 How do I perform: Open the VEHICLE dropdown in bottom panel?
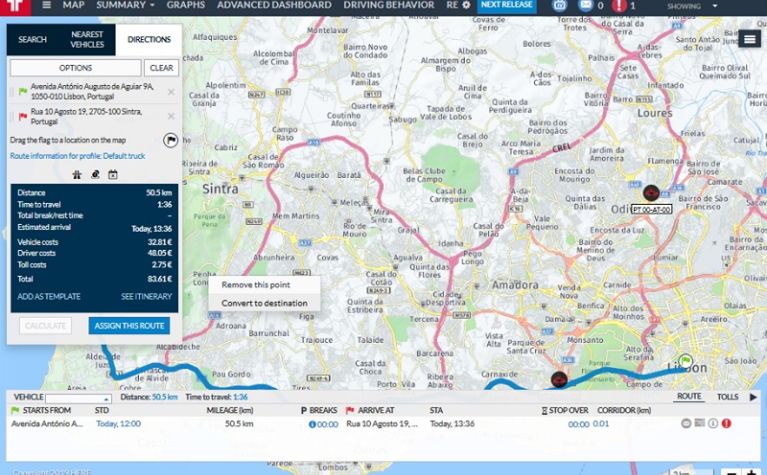point(78,399)
